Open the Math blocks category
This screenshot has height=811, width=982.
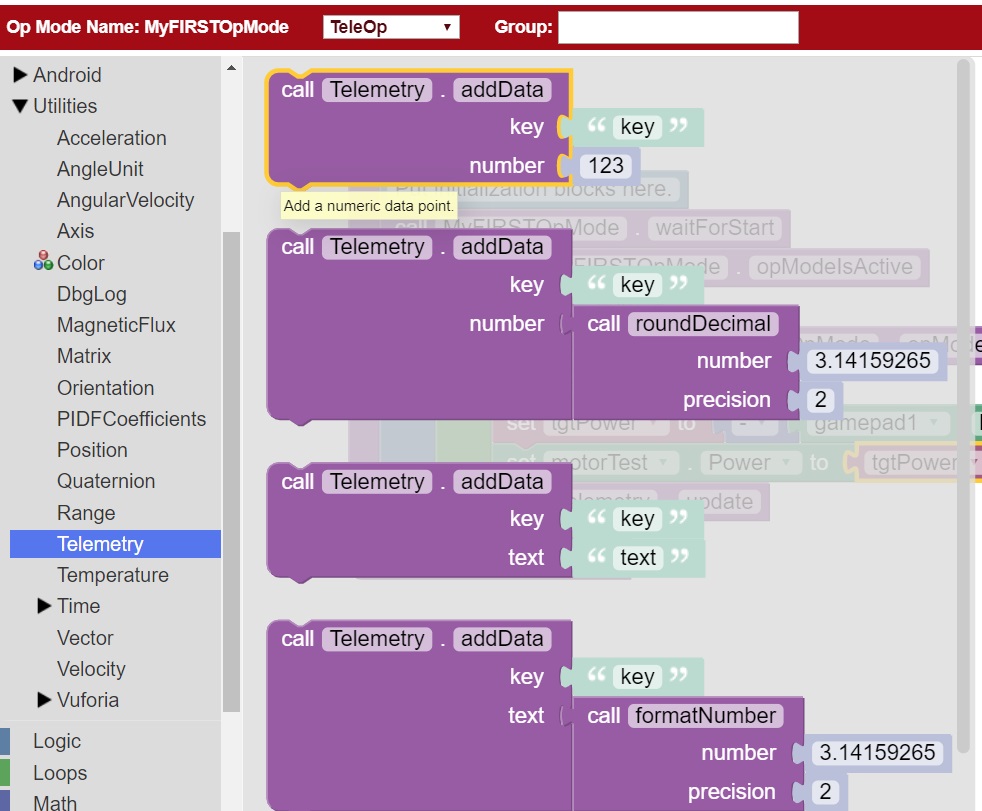coord(54,801)
